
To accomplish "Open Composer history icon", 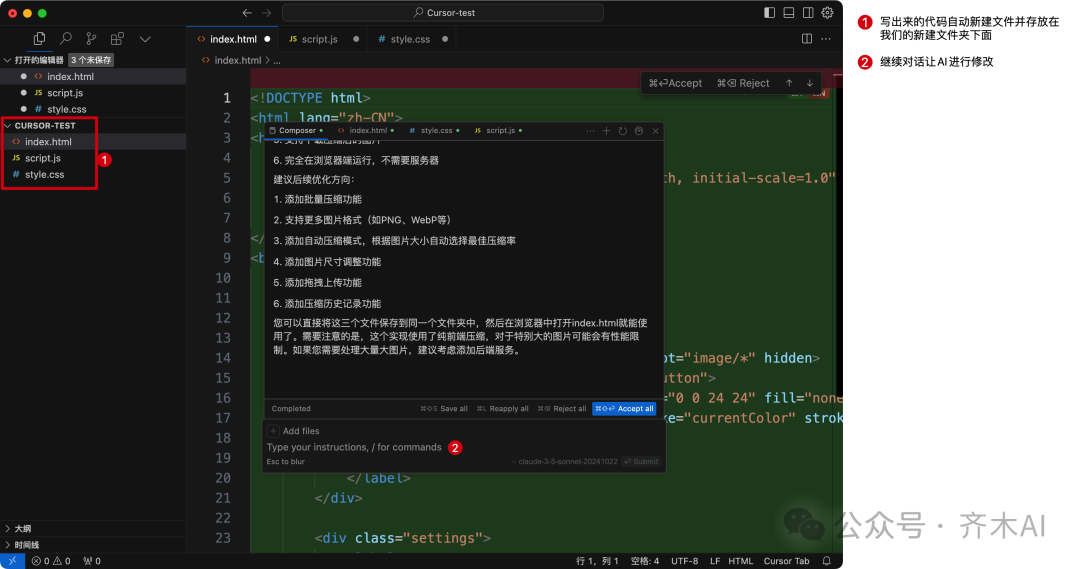I will 623,131.
